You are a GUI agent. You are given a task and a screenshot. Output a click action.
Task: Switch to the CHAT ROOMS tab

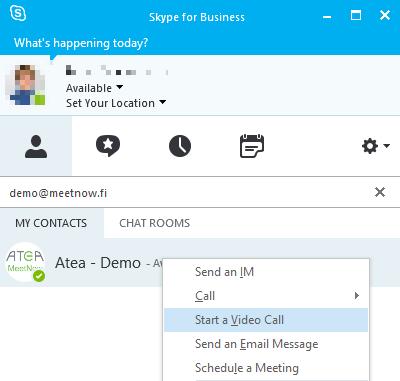click(x=155, y=223)
